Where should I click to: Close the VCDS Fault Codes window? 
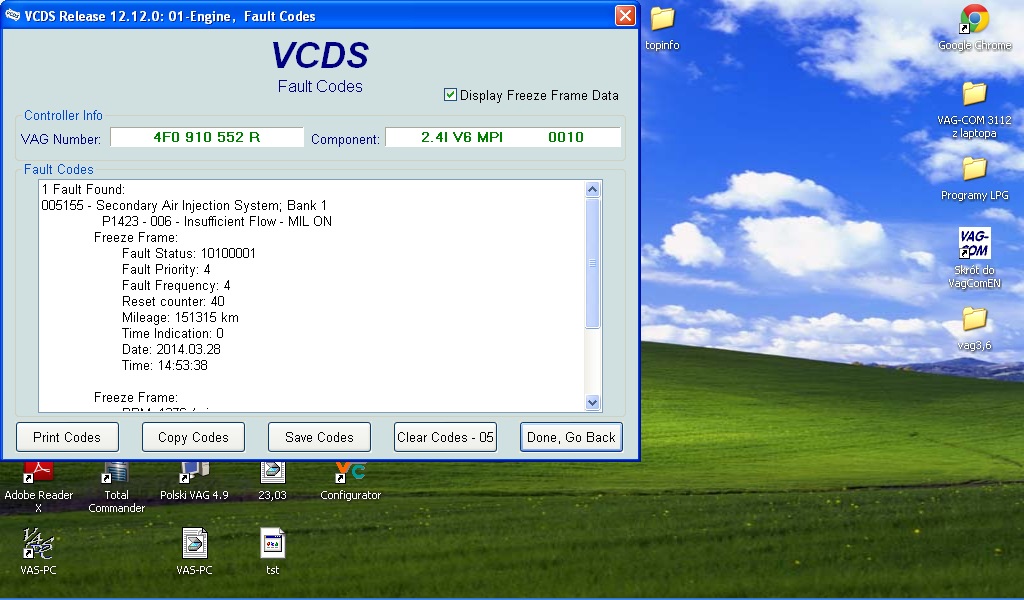(625, 16)
